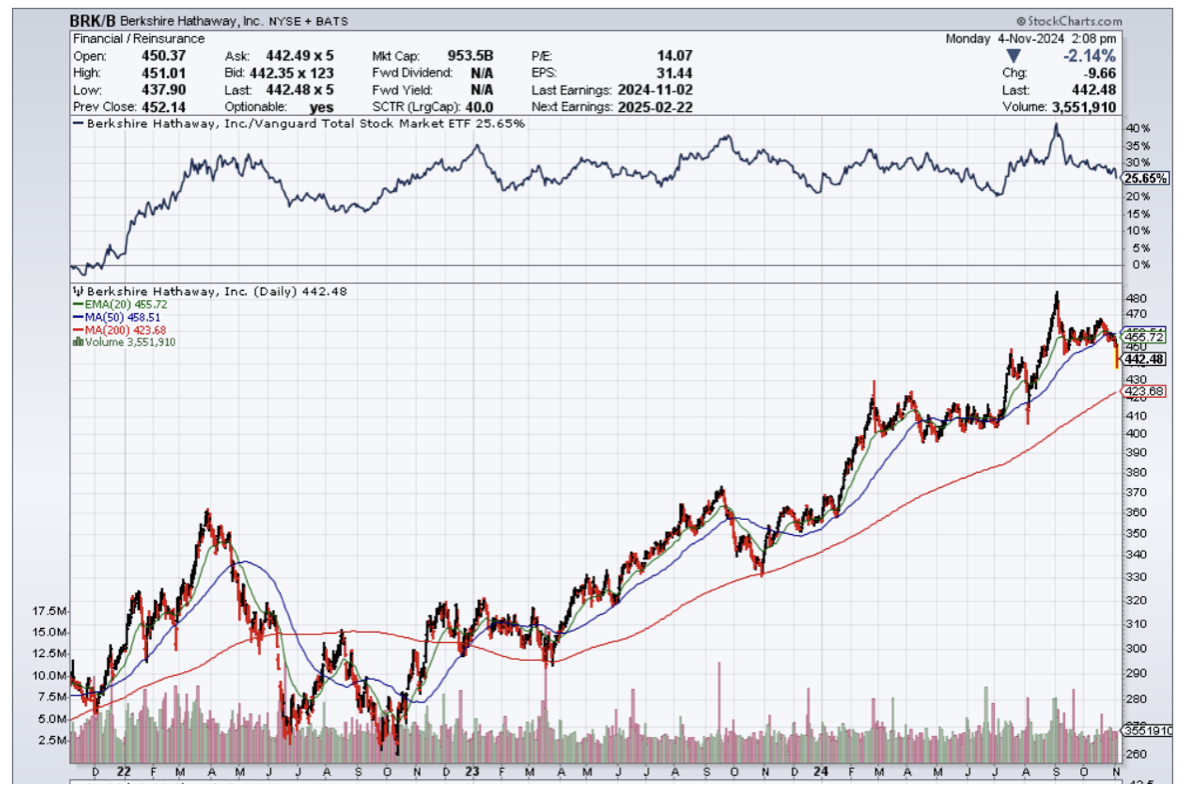Click the Fwd Yield 'N/A' value
This screenshot has height=798, width=1188.
[x=482, y=90]
